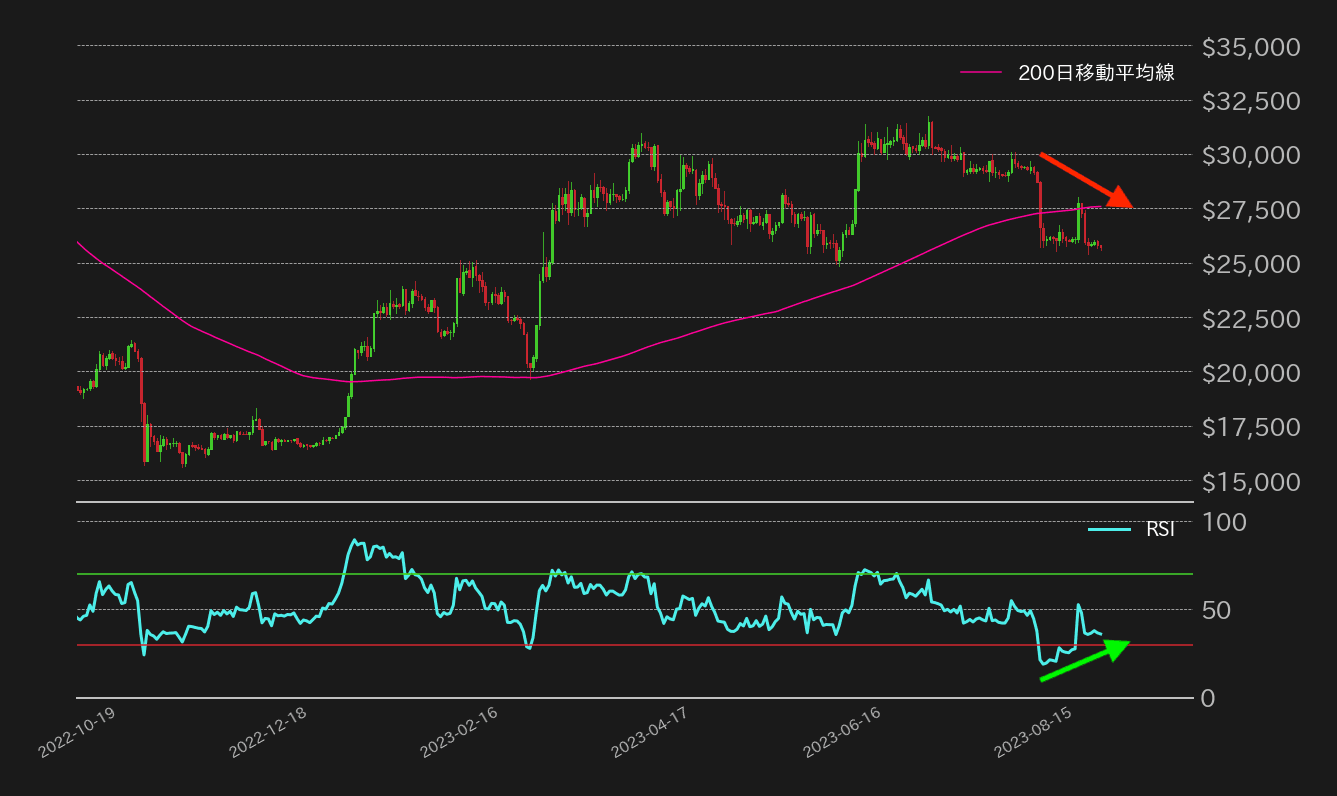Click the red oversold line at RSI 30
This screenshot has height=796, width=1337.
tap(600, 644)
